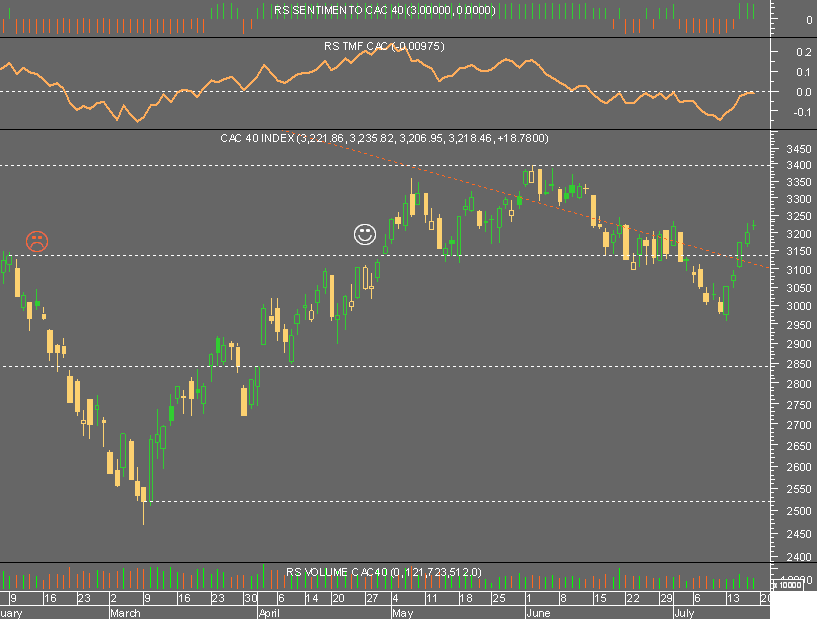This screenshot has height=619, width=817.
Task: Select the RS TMF CAC indicator title
Action: [384, 46]
